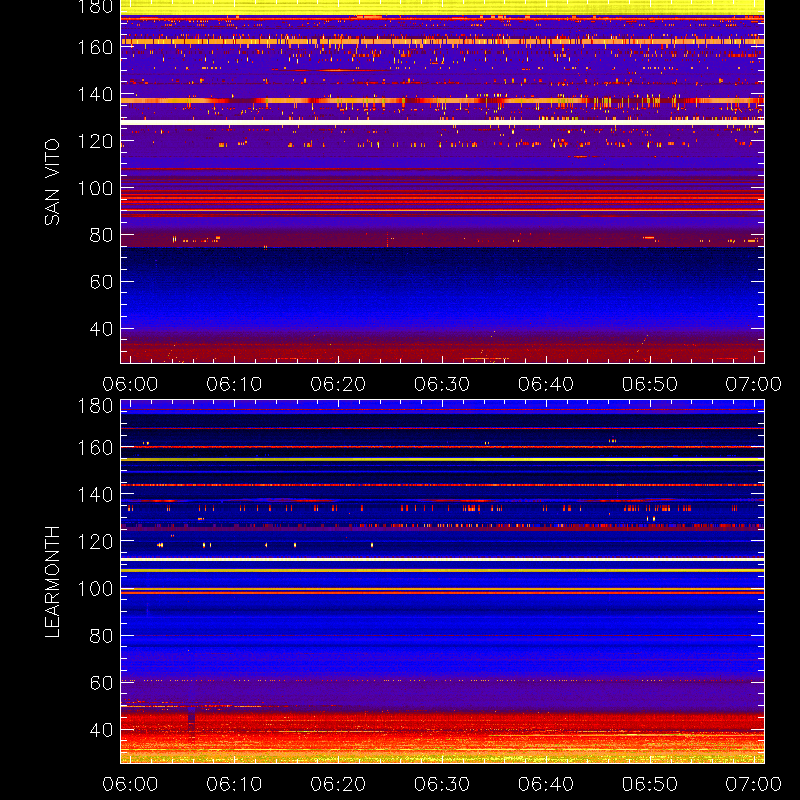Pick the 160 frequency label on Learmonth axis
Screen dimensions: 800x800
point(95,448)
